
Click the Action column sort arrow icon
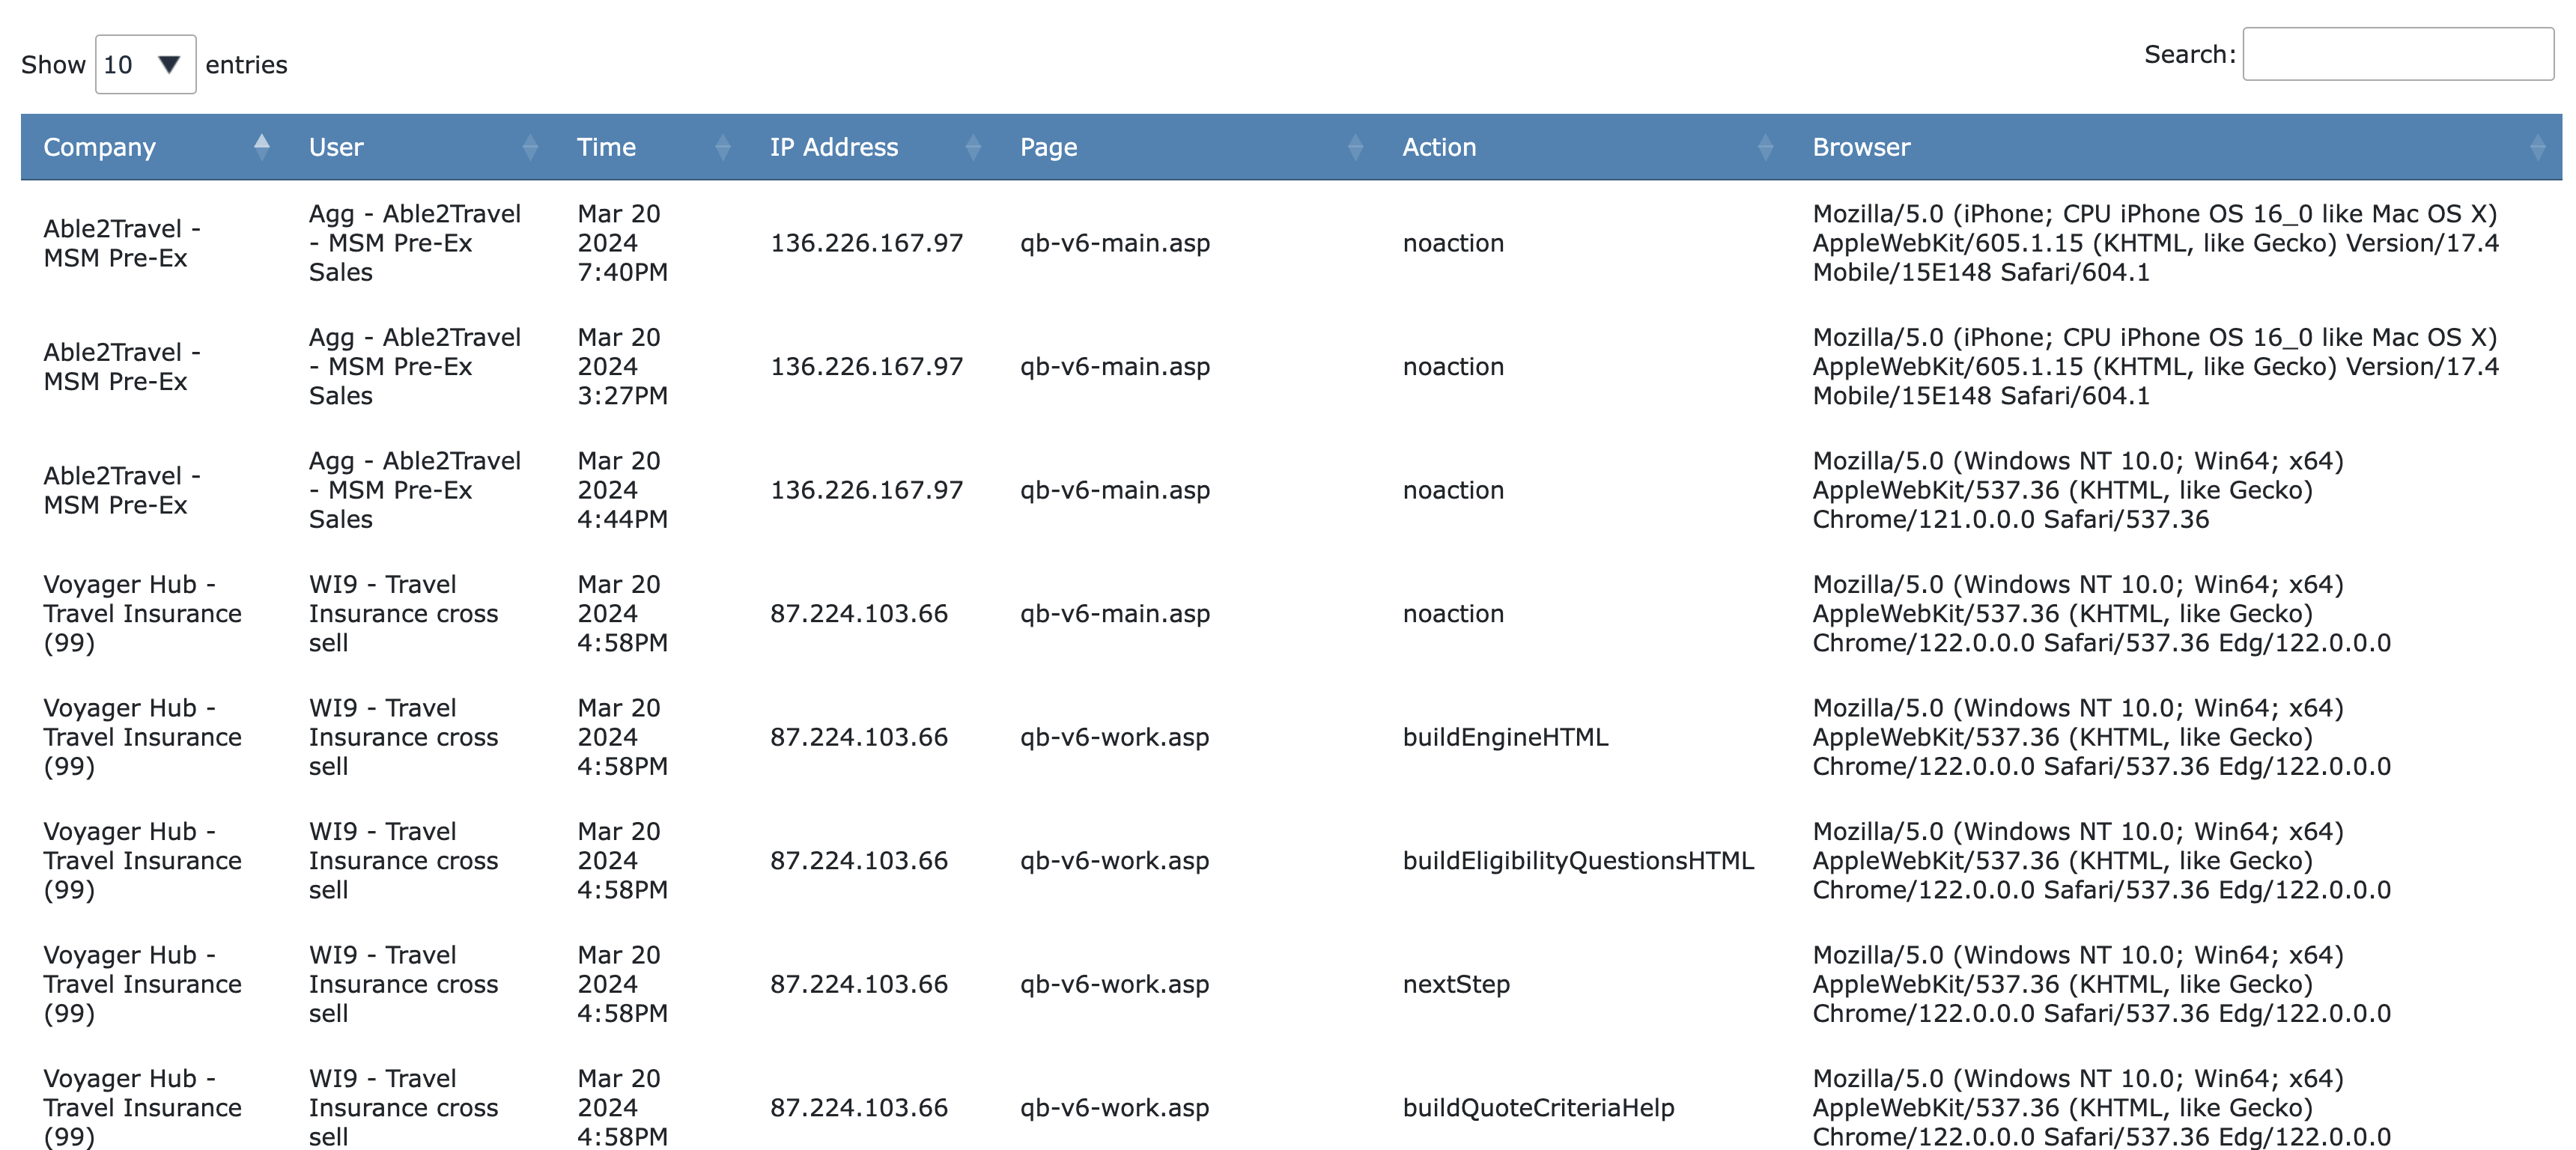[x=1766, y=147]
